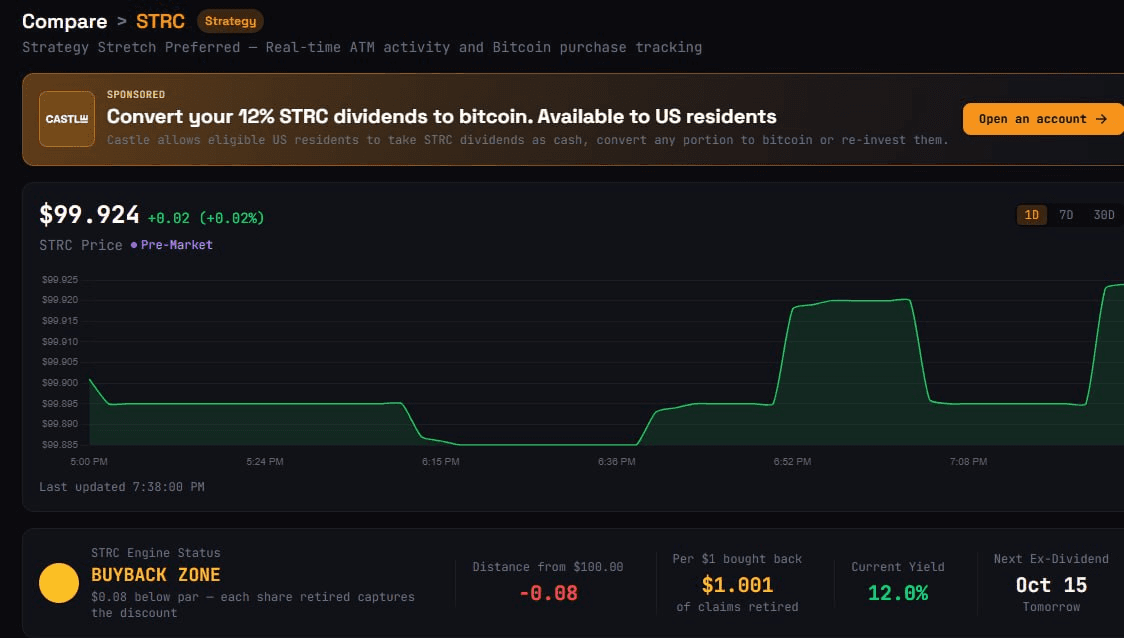
Task: Click the Strategy Stretch Preferred subtitle
Action: pos(362,47)
